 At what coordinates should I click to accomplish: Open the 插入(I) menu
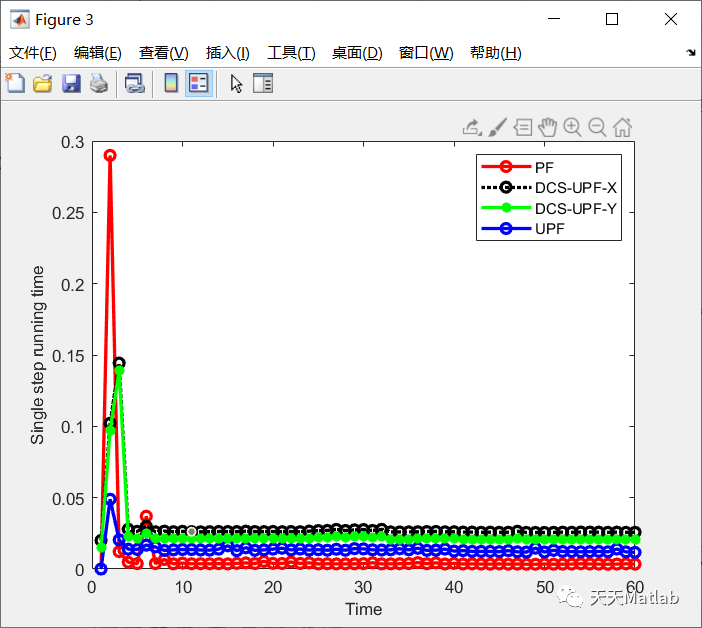[227, 53]
